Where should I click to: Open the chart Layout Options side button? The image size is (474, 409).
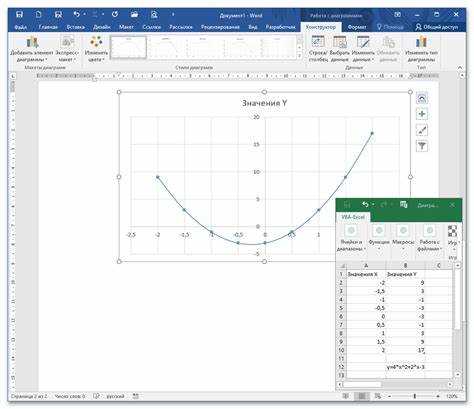point(422,99)
